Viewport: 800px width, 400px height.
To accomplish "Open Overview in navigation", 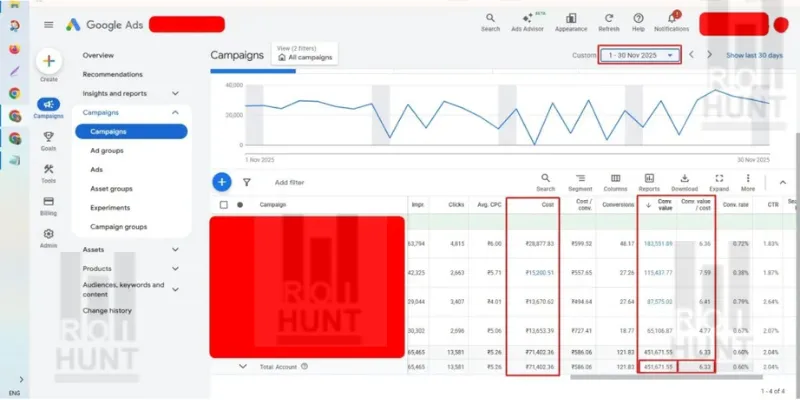I will 98,55.
